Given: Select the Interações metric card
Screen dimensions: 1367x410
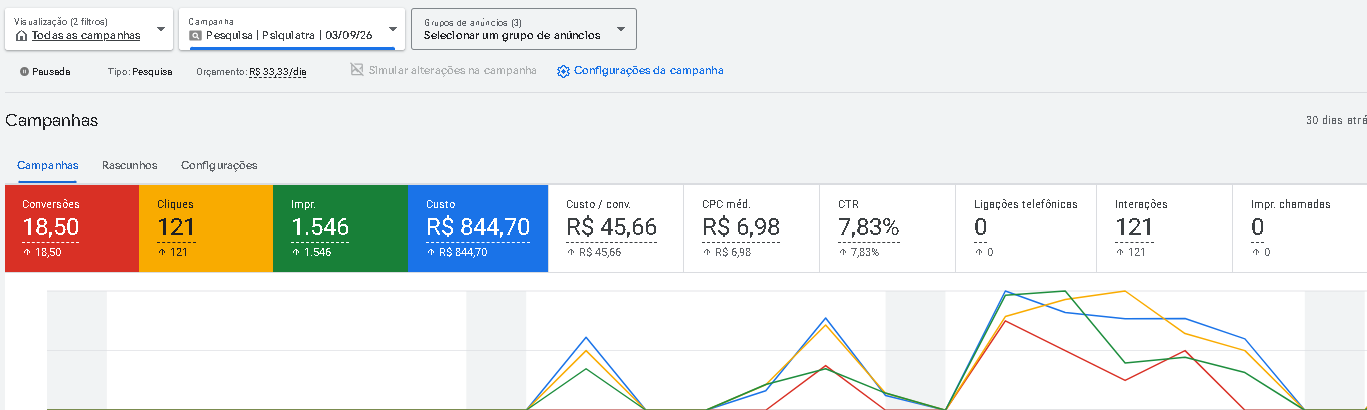Looking at the screenshot, I should click(x=1165, y=228).
